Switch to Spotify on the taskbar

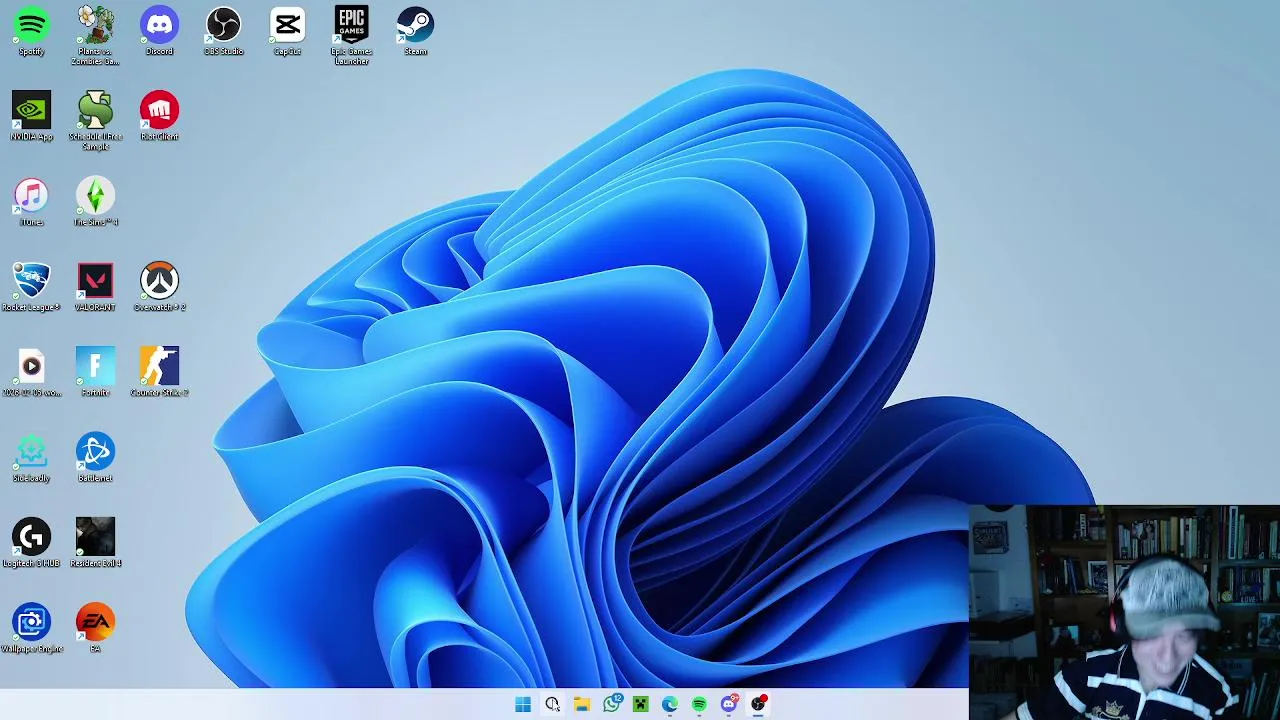pos(699,705)
